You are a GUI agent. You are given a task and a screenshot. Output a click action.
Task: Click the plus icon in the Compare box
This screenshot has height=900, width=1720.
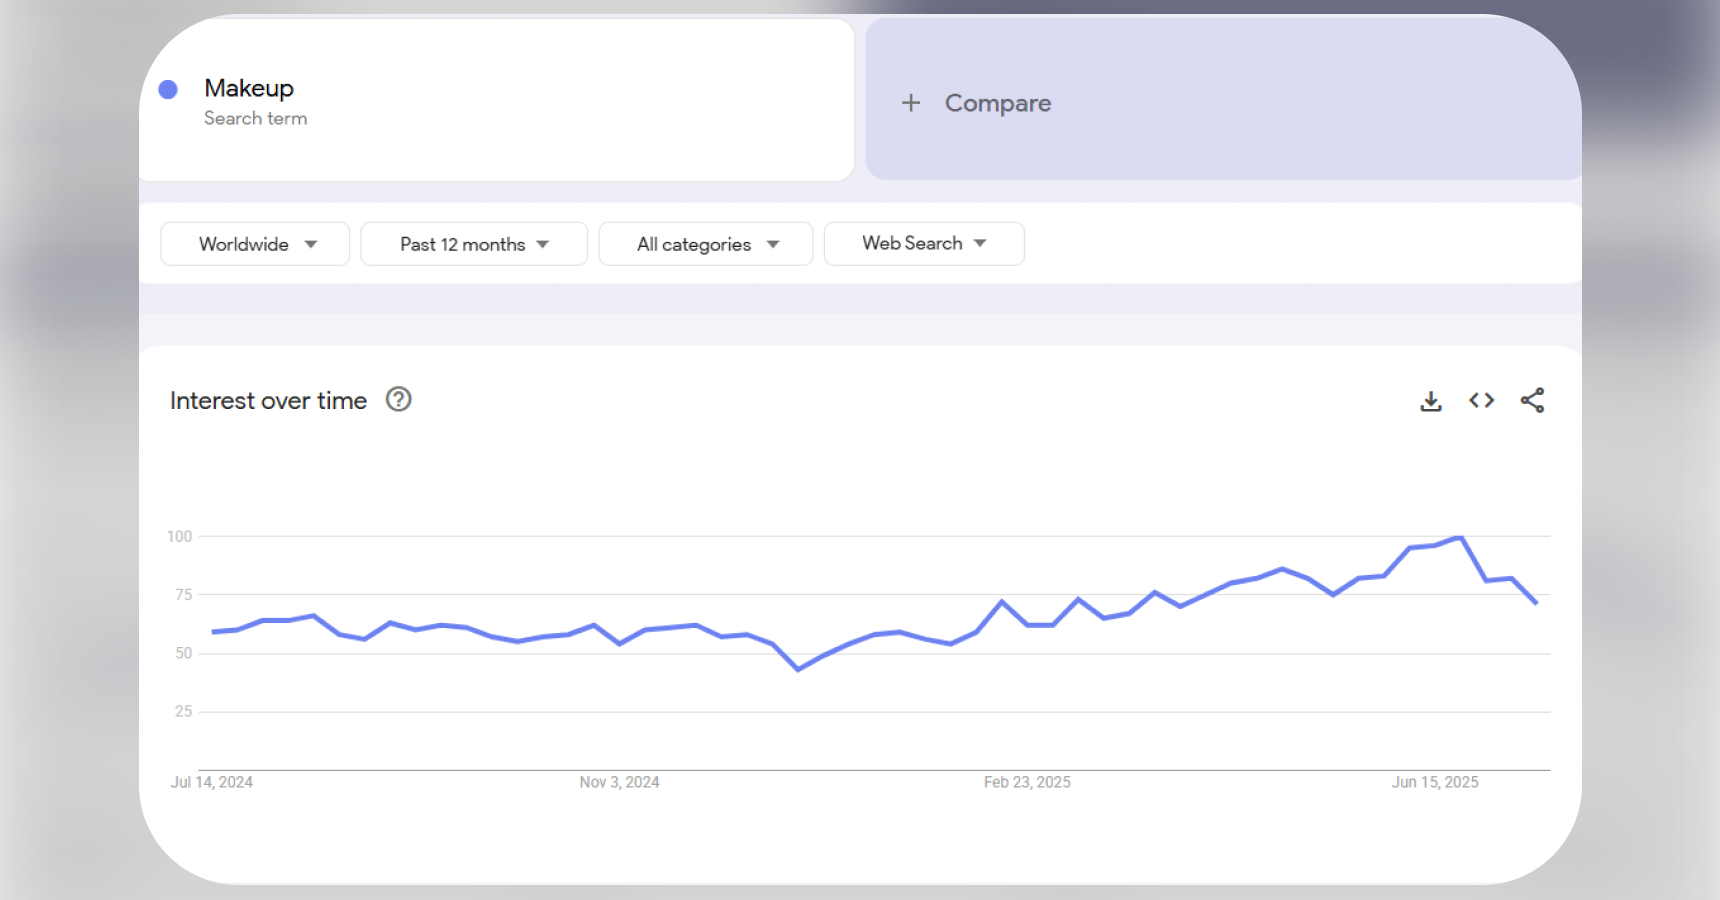tap(911, 103)
